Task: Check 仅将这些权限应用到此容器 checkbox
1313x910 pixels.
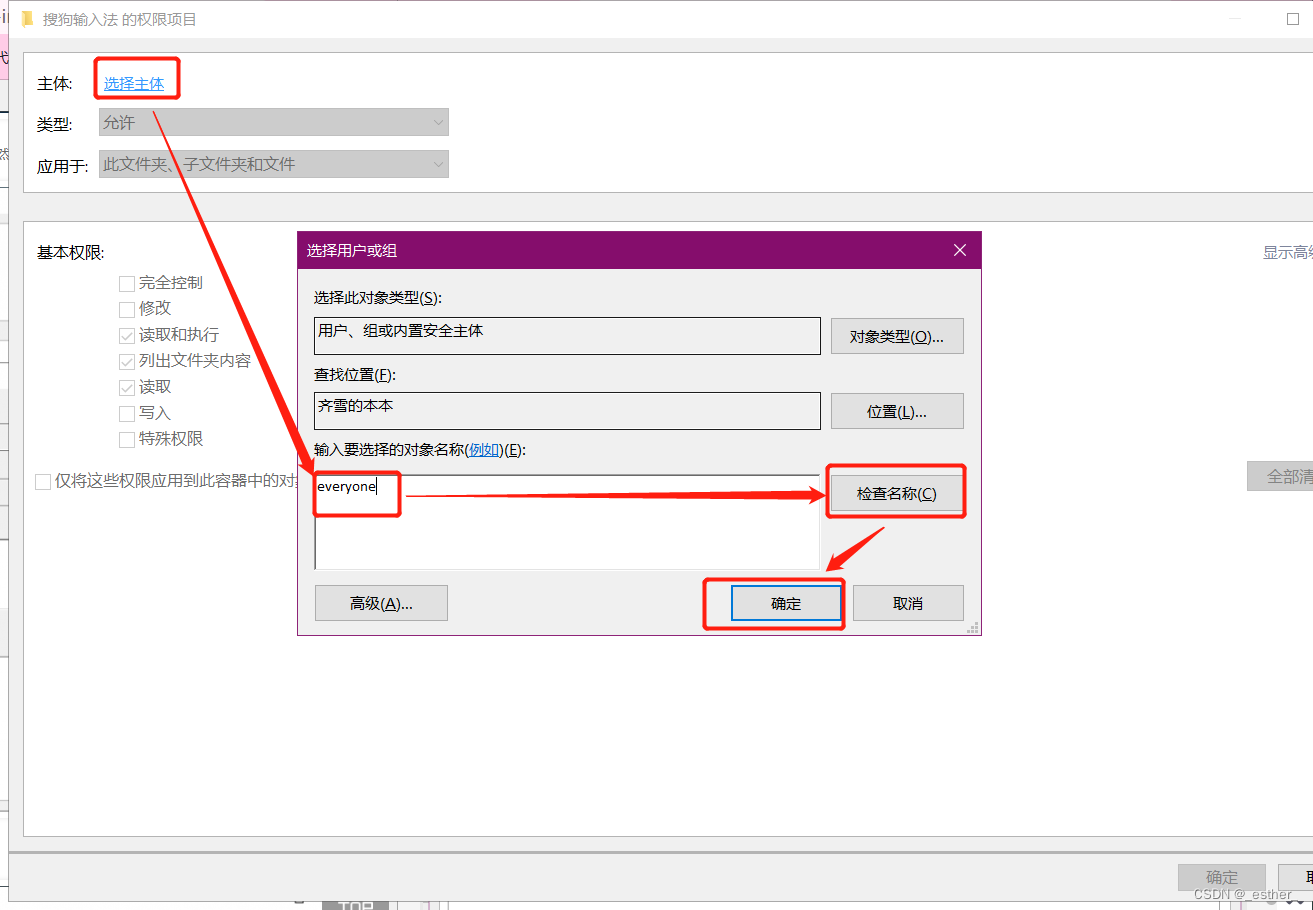Action: (x=43, y=481)
